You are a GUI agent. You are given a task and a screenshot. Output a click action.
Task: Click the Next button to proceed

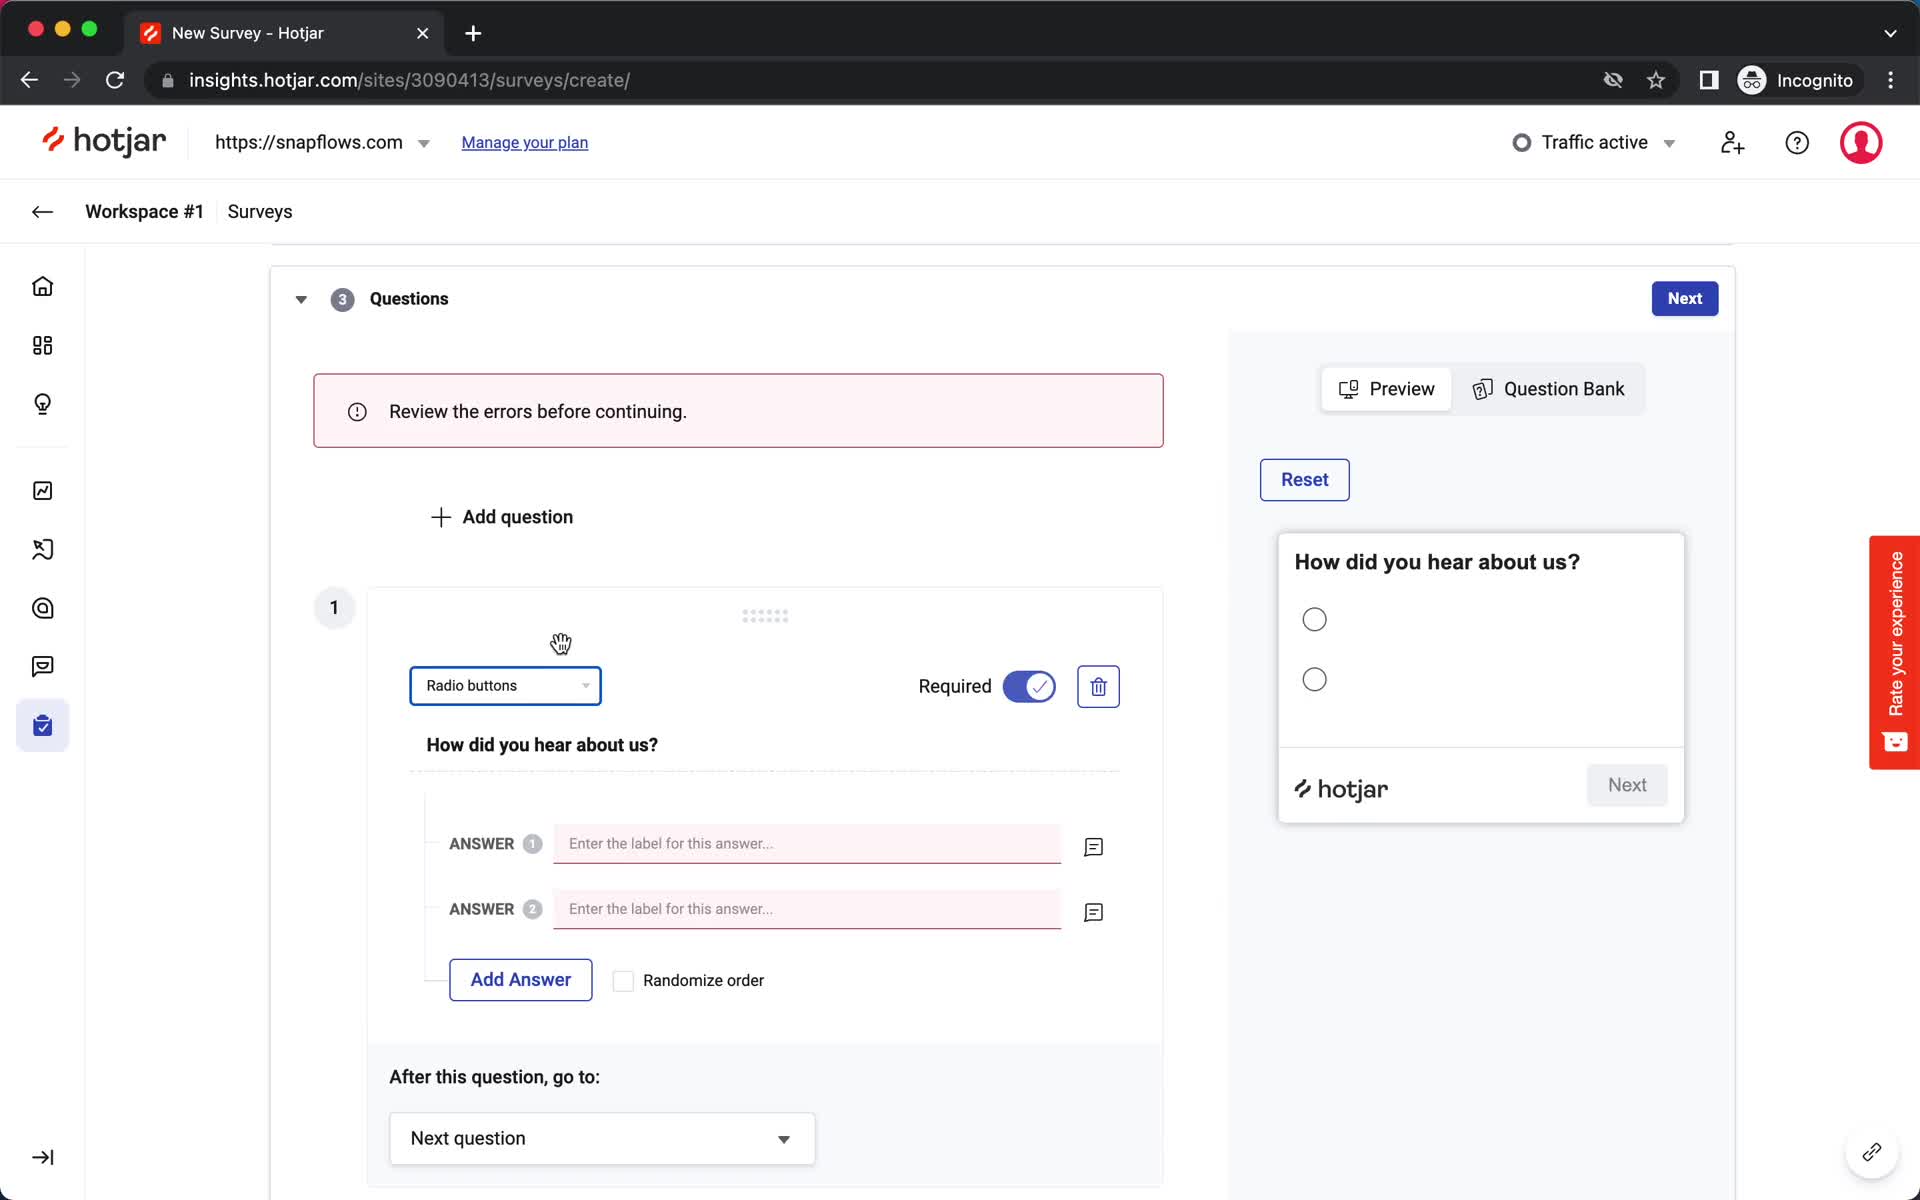point(1685,299)
